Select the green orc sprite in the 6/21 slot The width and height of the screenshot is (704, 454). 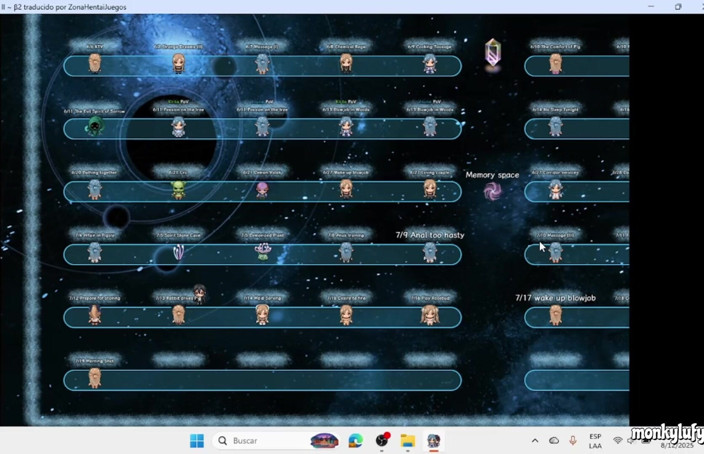pos(178,190)
